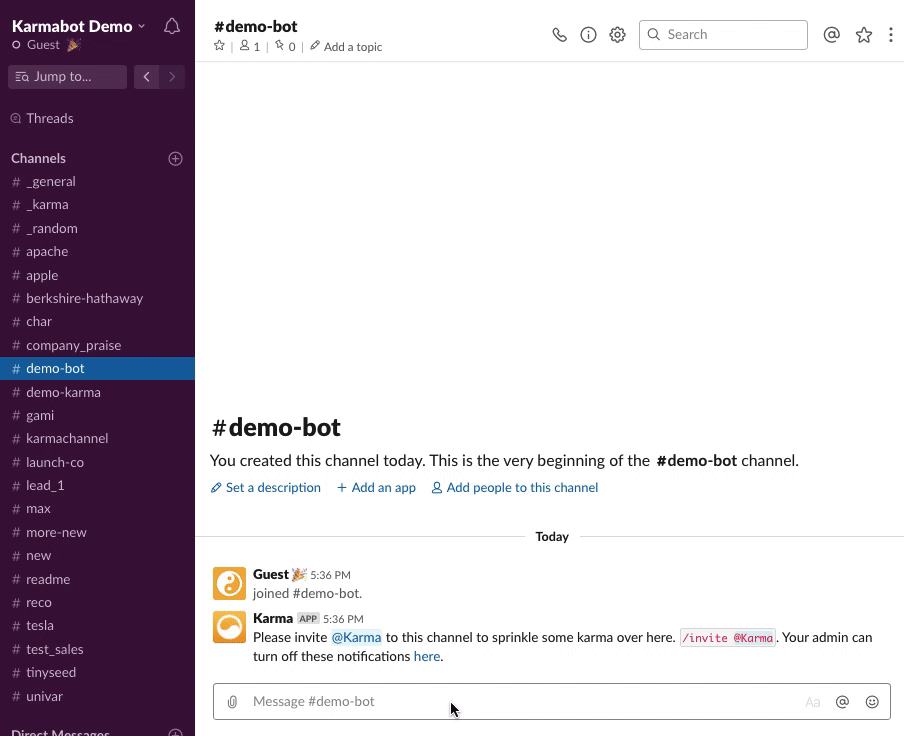Open the max channel
The height and width of the screenshot is (736, 904).
97,509
